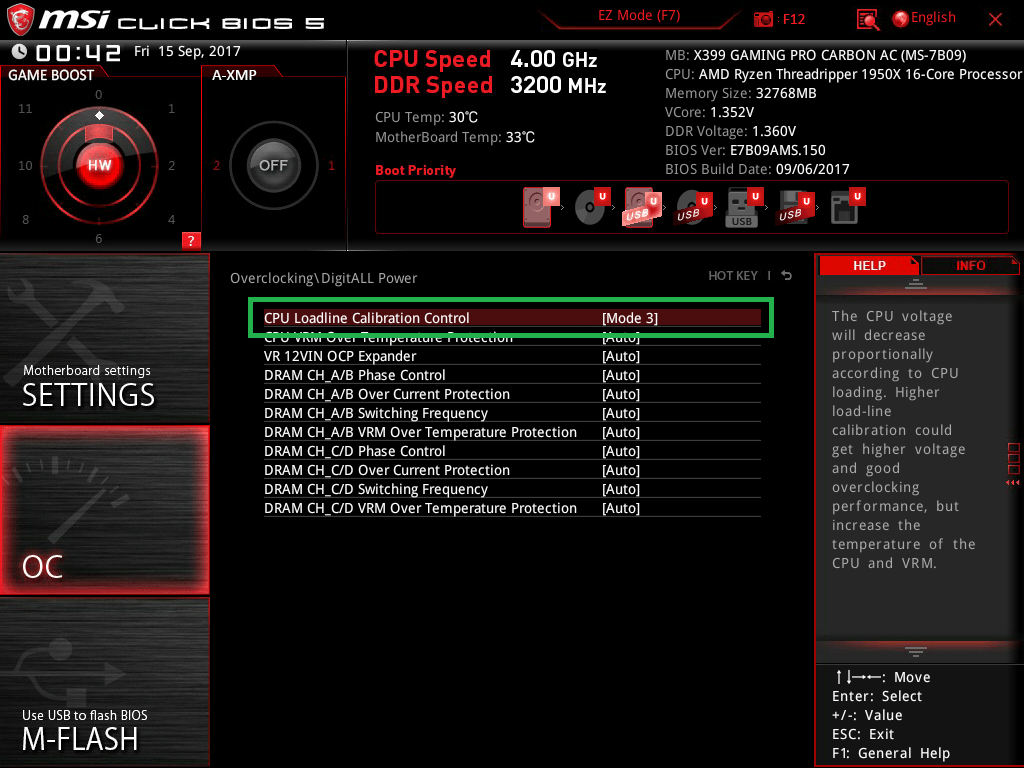Click the BIOS Build Date 09/06/2017 line
Viewport: 1024px width, 768px height.
[757, 169]
